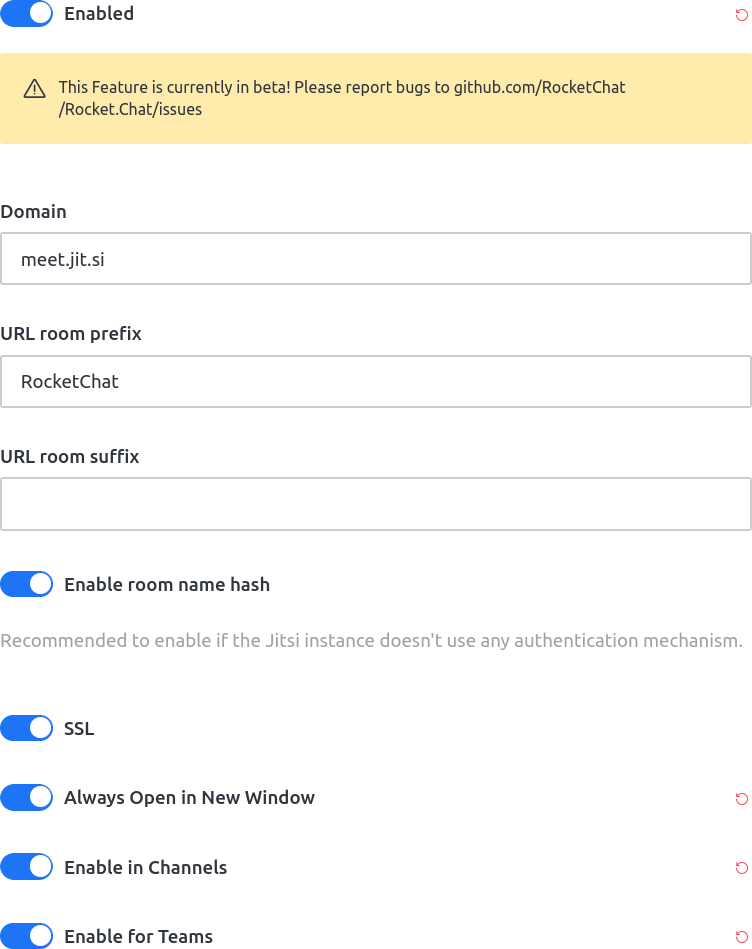Reset the Enabled setting to default

point(741,14)
